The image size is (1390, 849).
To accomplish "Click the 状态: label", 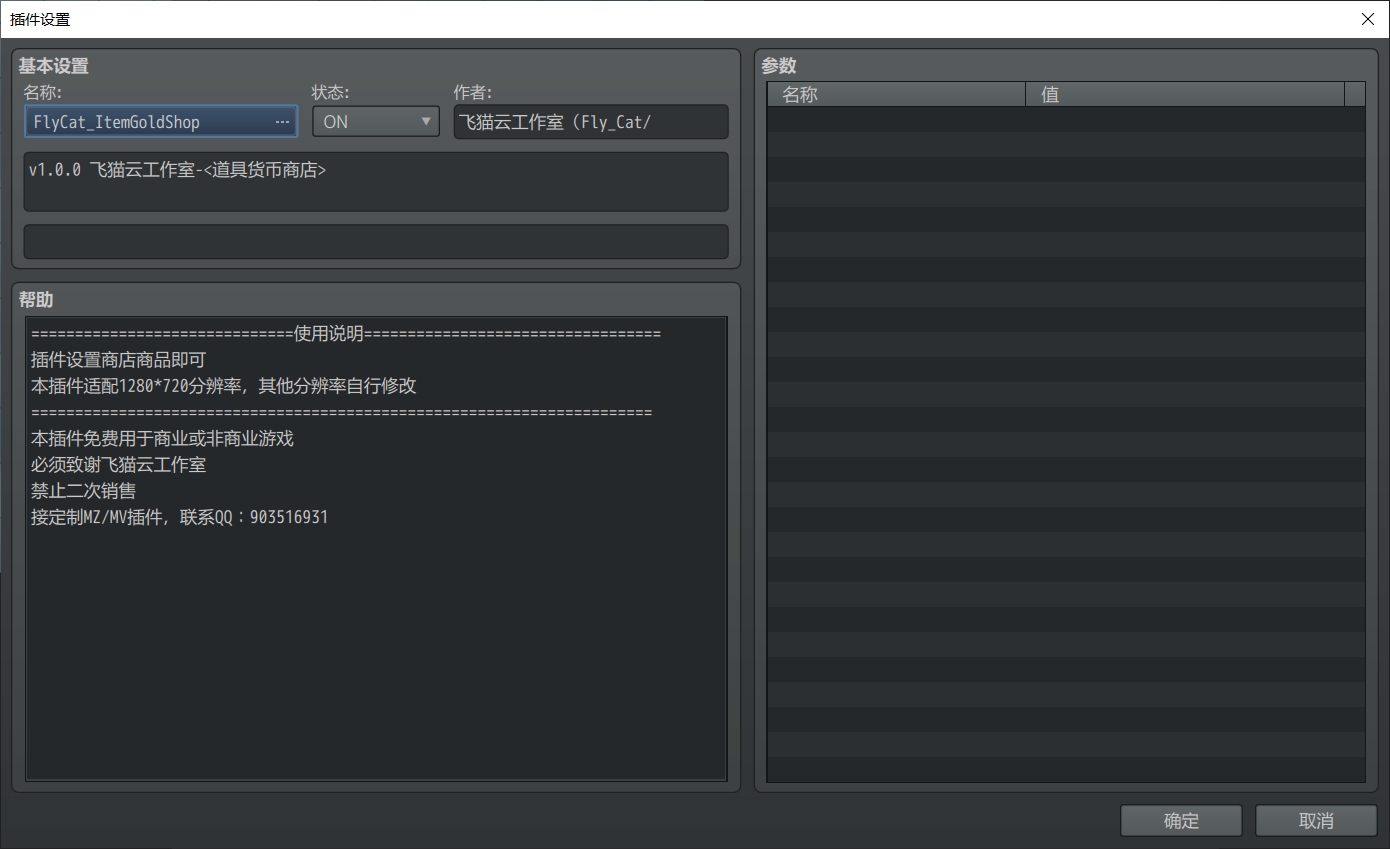I will coord(330,92).
